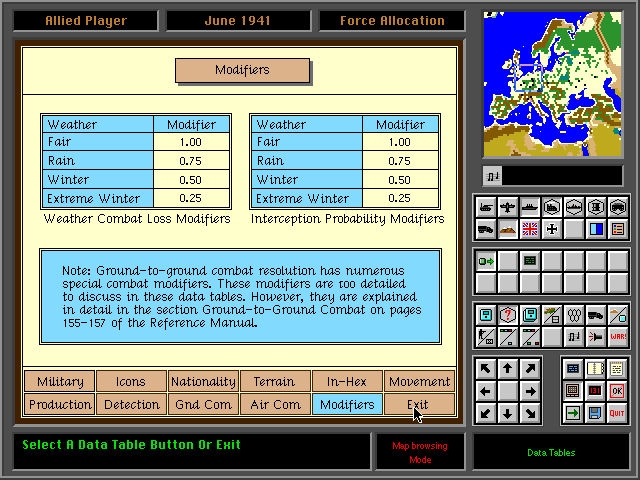Viewport: 640px width, 480px height.
Task: Open the In-Hex data table tab
Action: pyautogui.click(x=347, y=381)
